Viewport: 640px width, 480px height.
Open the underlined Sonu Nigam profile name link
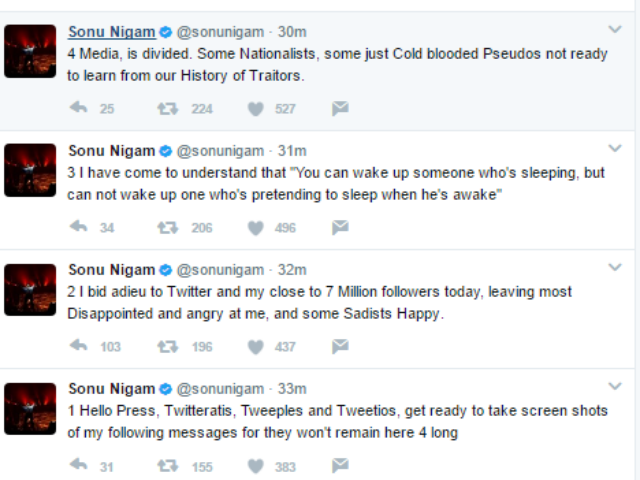pos(112,32)
